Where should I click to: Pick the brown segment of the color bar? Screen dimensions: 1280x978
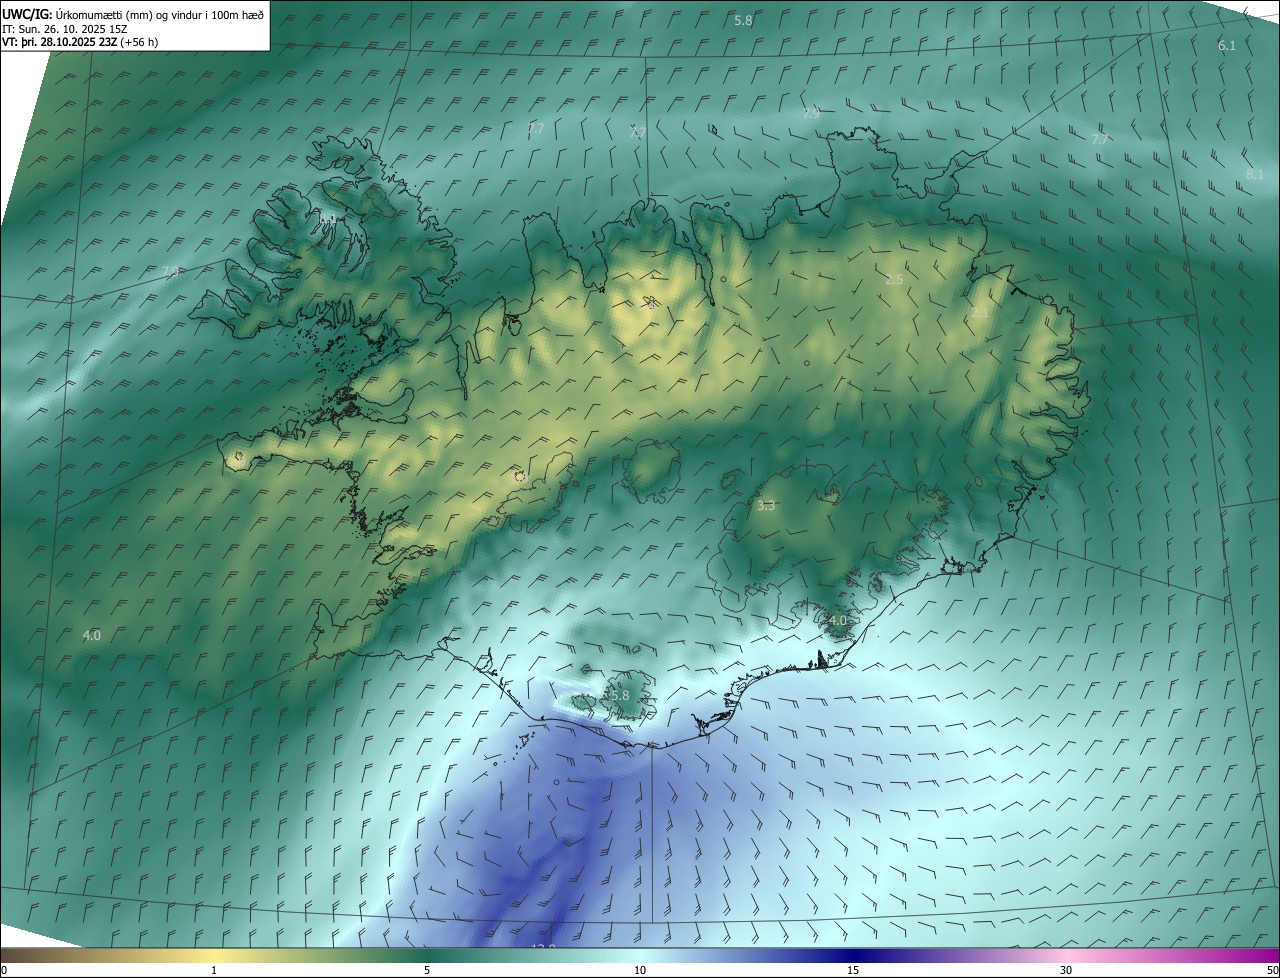50,955
